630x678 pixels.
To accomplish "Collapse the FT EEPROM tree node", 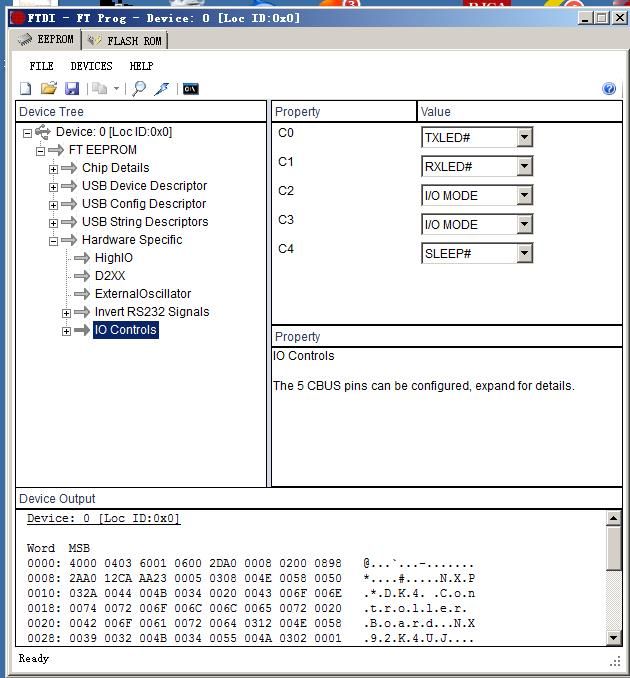I will pos(40,151).
